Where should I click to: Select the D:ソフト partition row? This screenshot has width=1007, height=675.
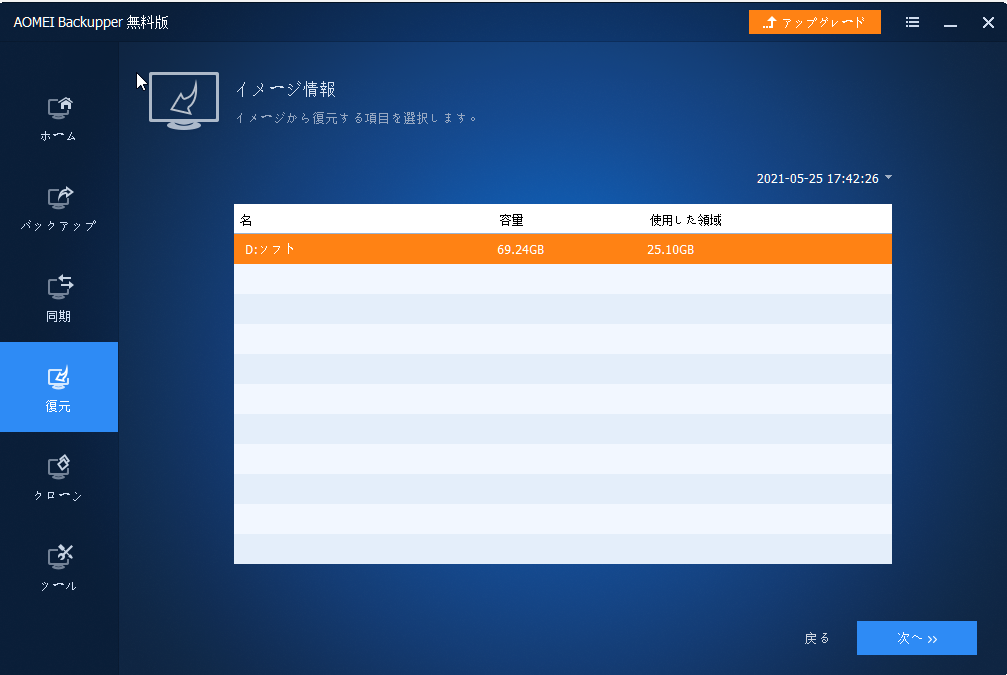(563, 249)
